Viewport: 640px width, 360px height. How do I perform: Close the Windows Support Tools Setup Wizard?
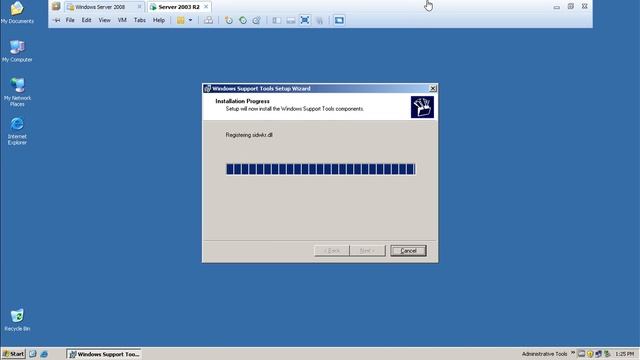click(x=433, y=88)
